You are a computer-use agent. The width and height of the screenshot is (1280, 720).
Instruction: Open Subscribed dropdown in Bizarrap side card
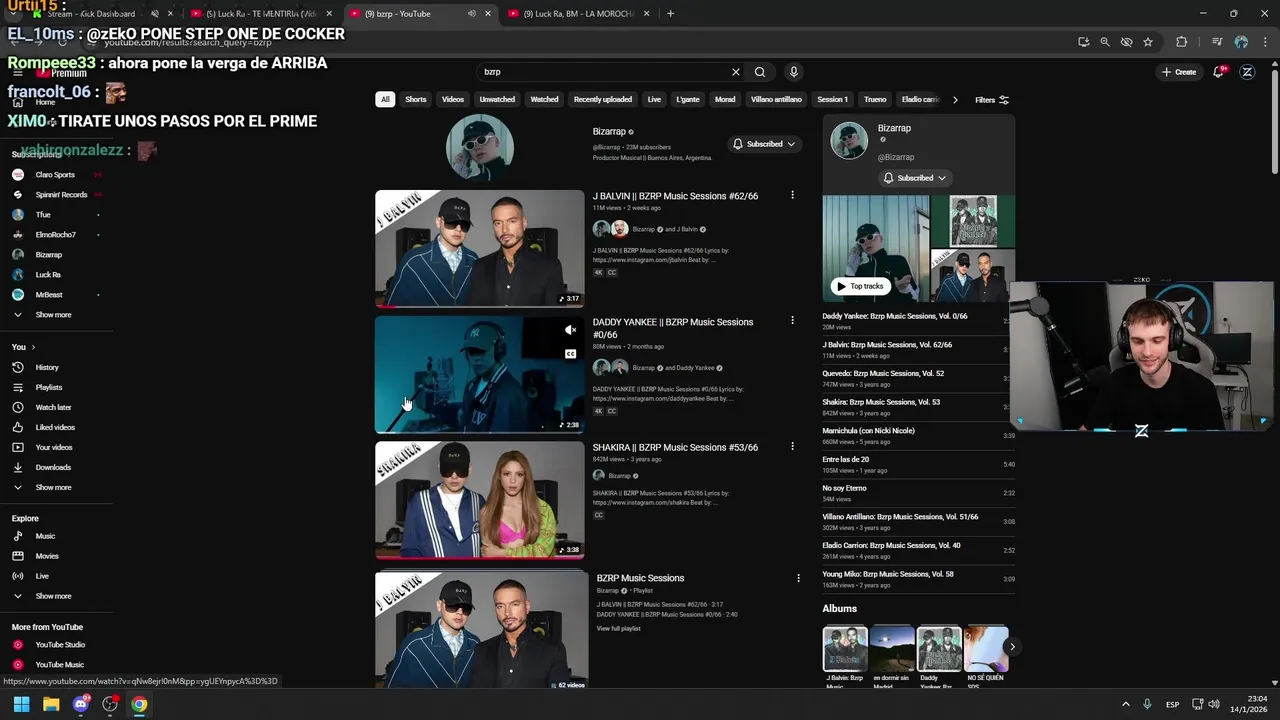click(x=915, y=178)
